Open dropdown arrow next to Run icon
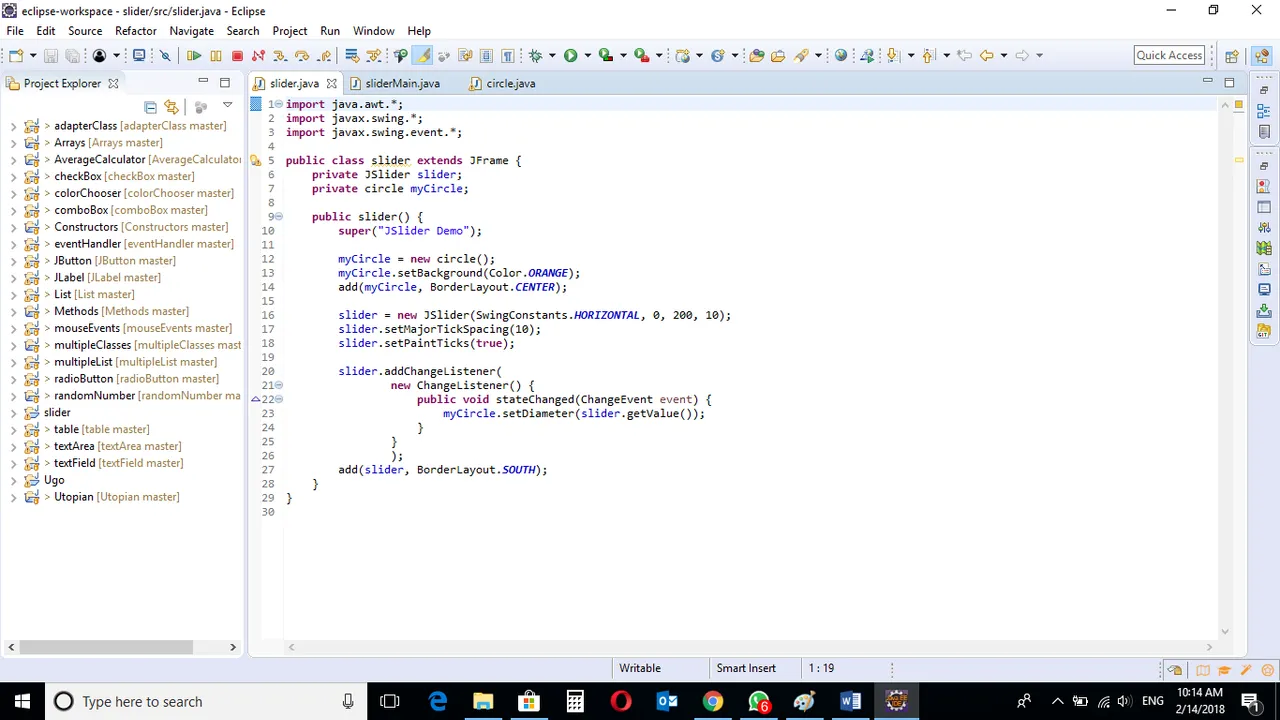The width and height of the screenshot is (1280, 720). 587,56
